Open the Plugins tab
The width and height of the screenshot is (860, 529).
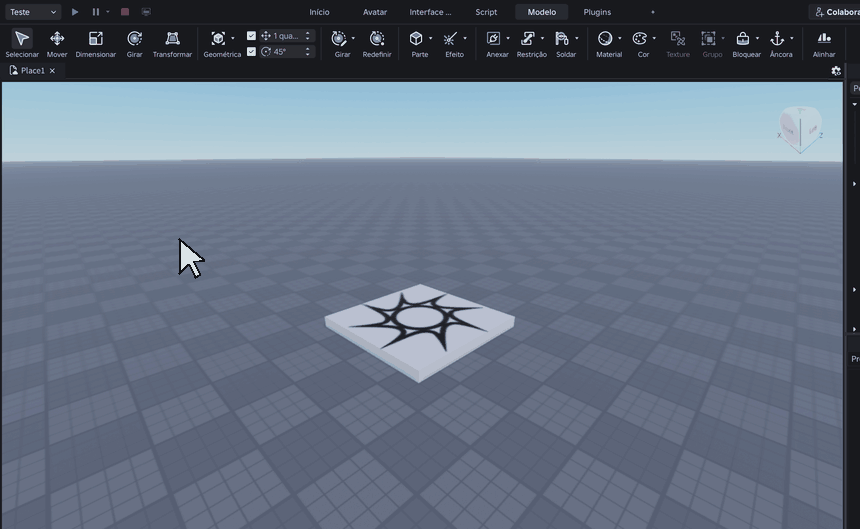point(597,12)
